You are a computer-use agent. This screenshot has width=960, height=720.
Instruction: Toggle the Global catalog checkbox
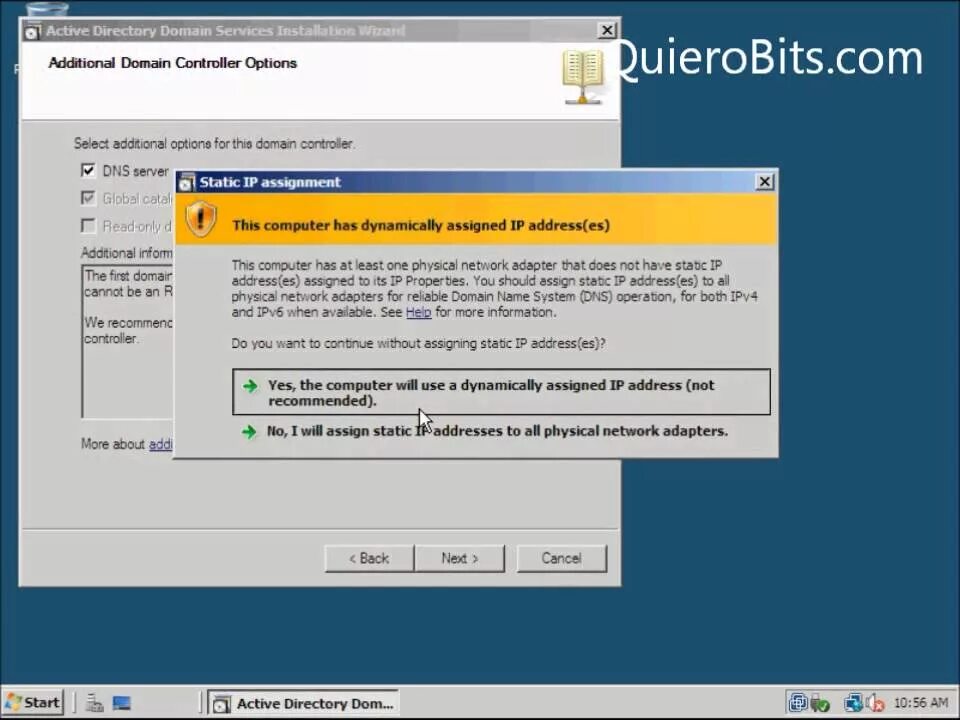tap(88, 198)
